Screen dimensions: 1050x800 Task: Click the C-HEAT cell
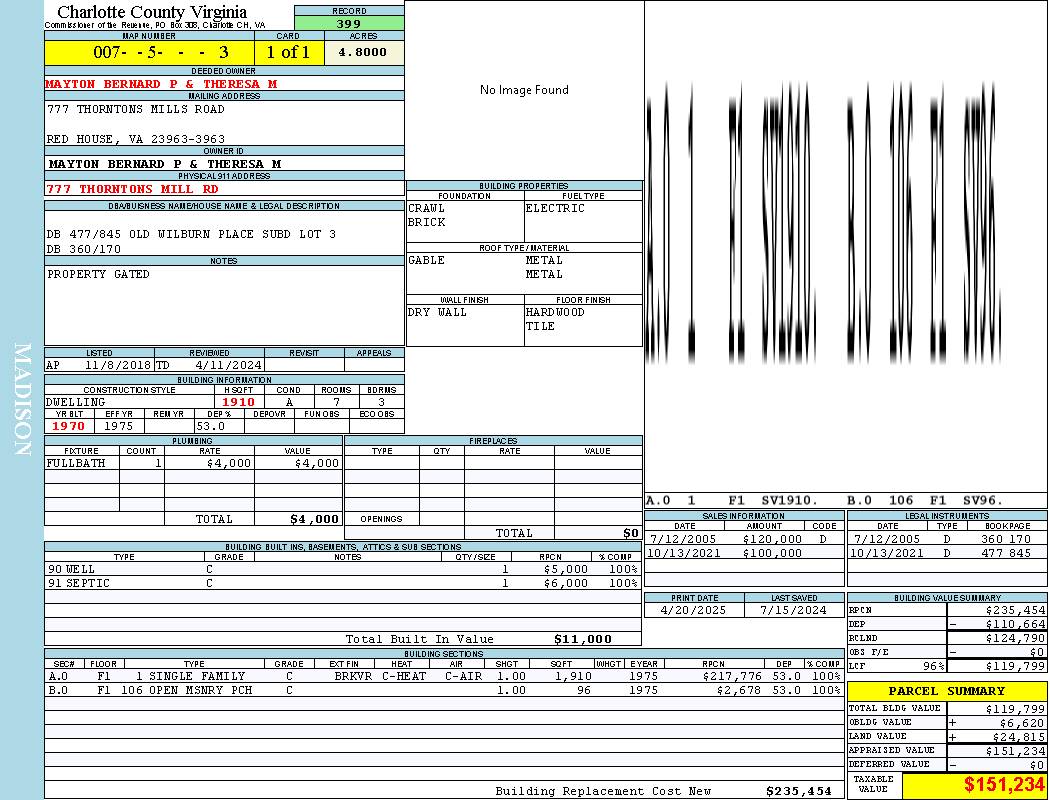pyautogui.click(x=404, y=676)
